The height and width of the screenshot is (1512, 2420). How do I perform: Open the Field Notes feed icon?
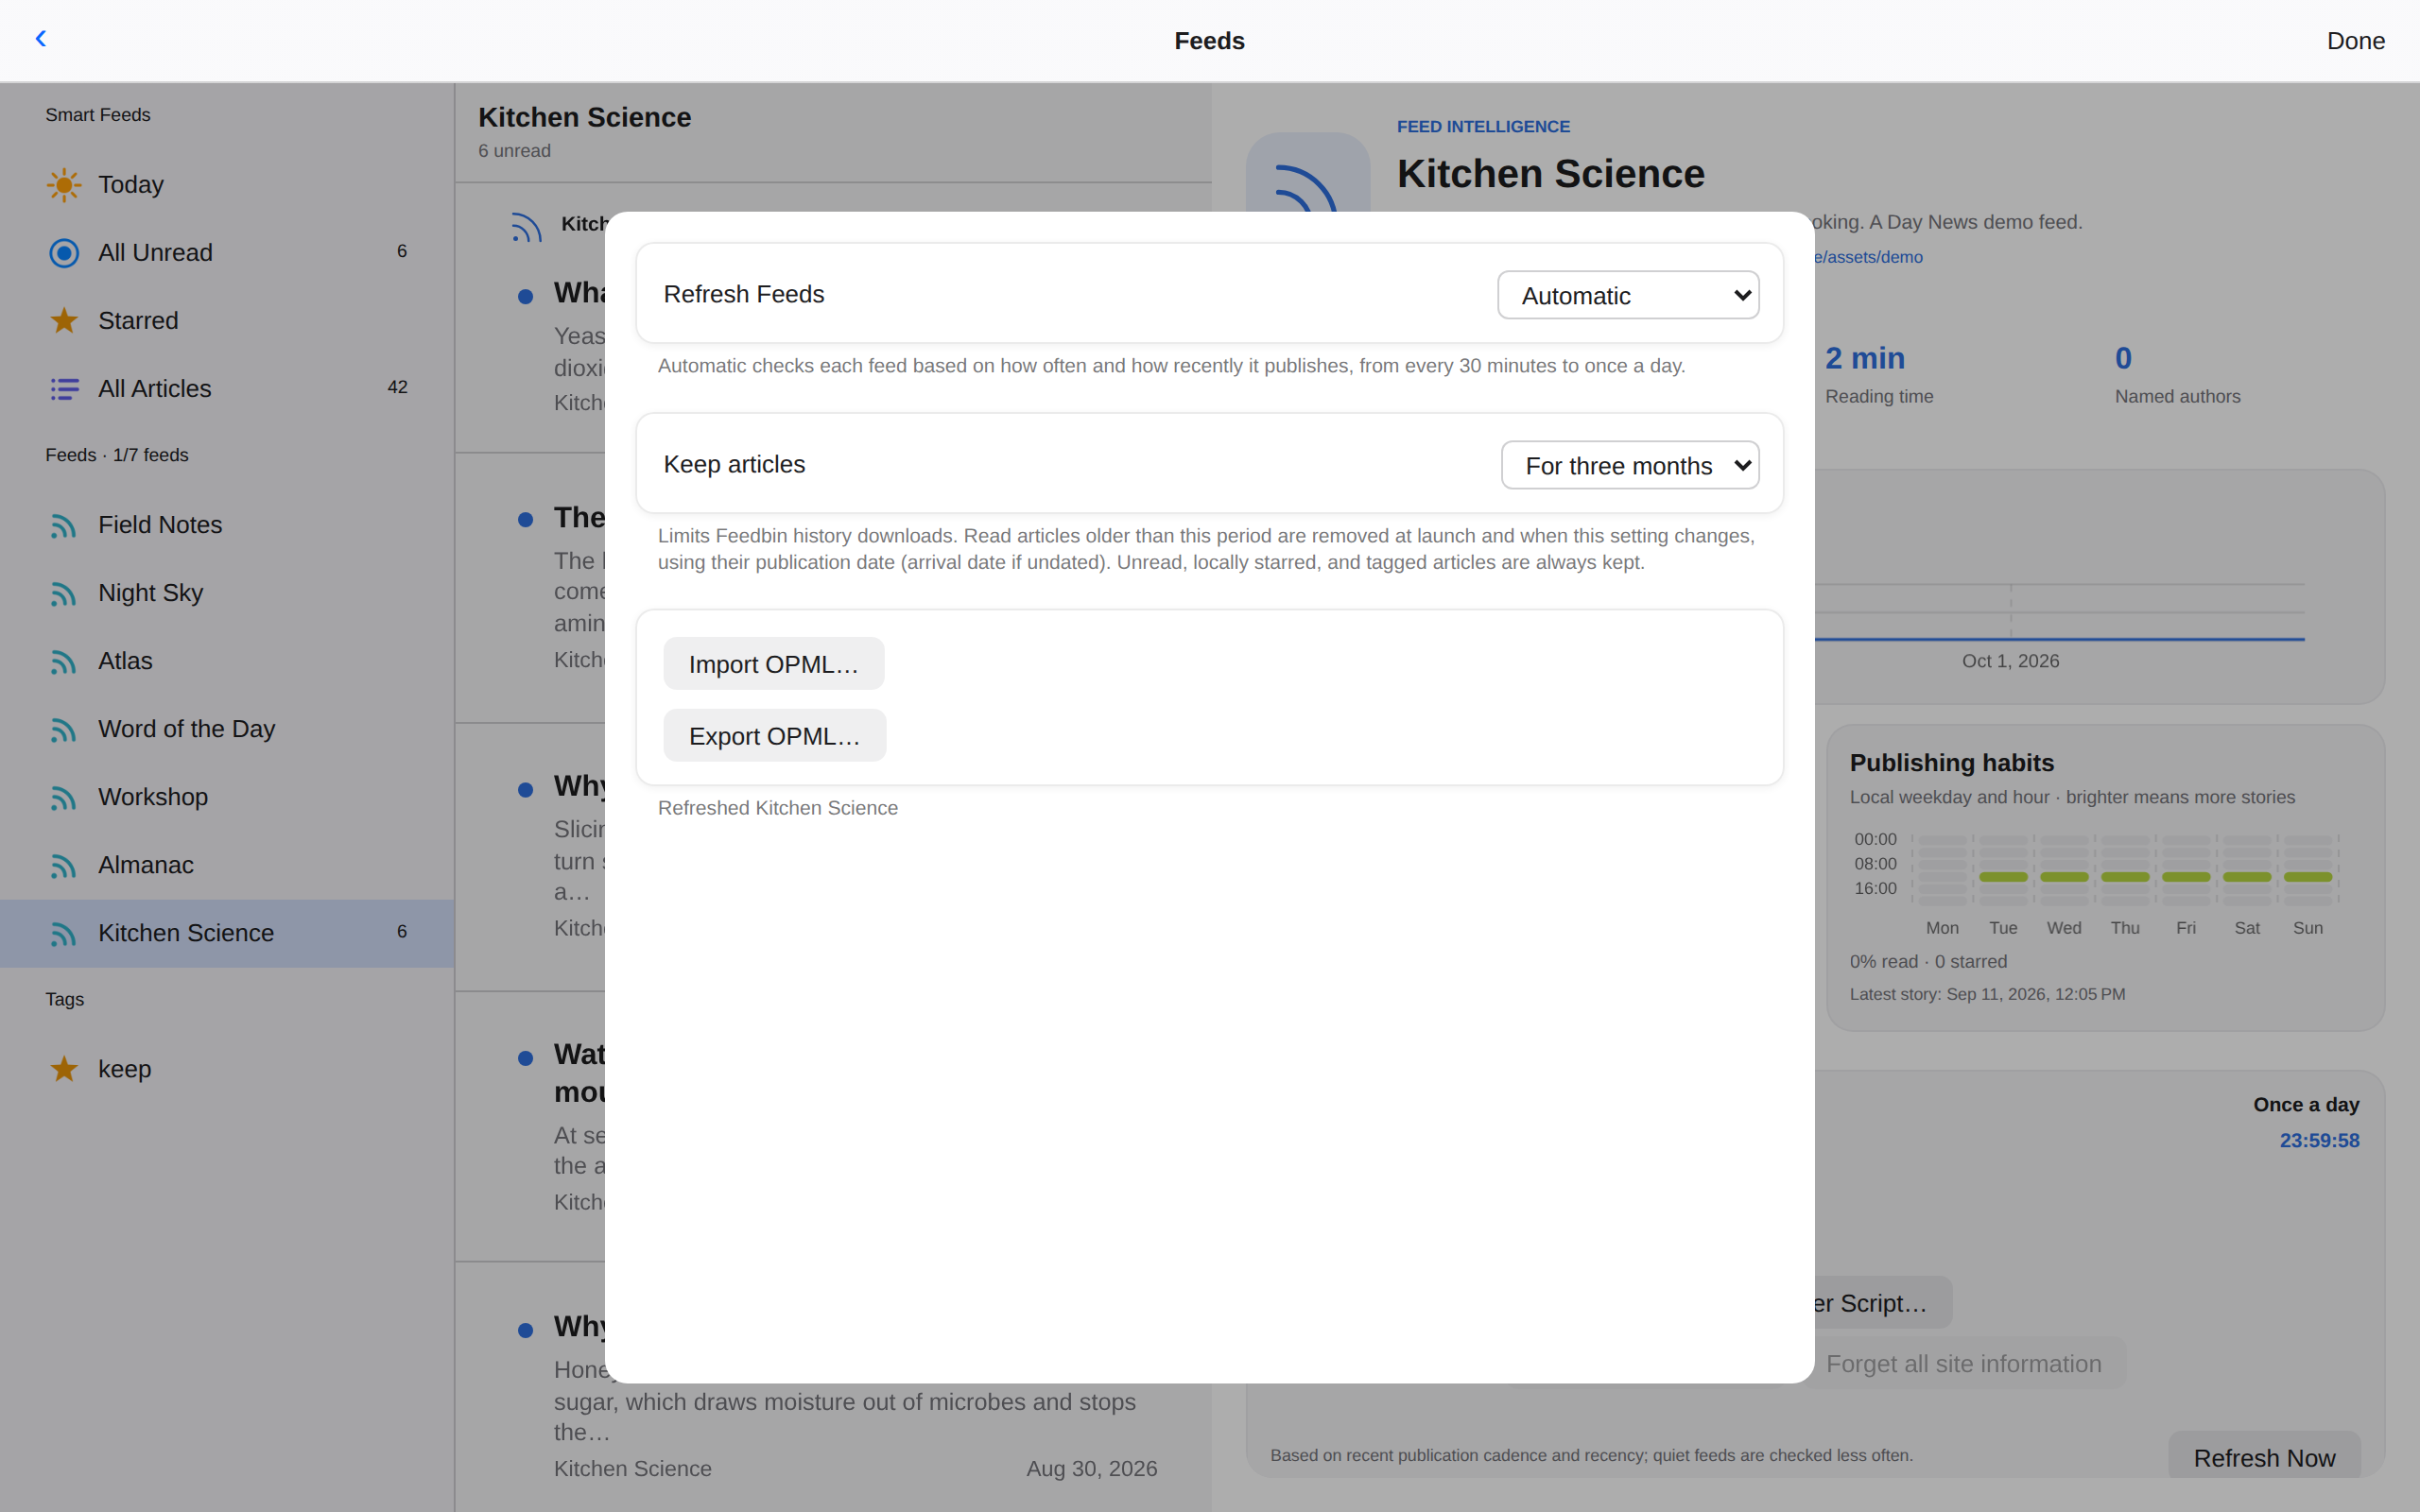[64, 525]
